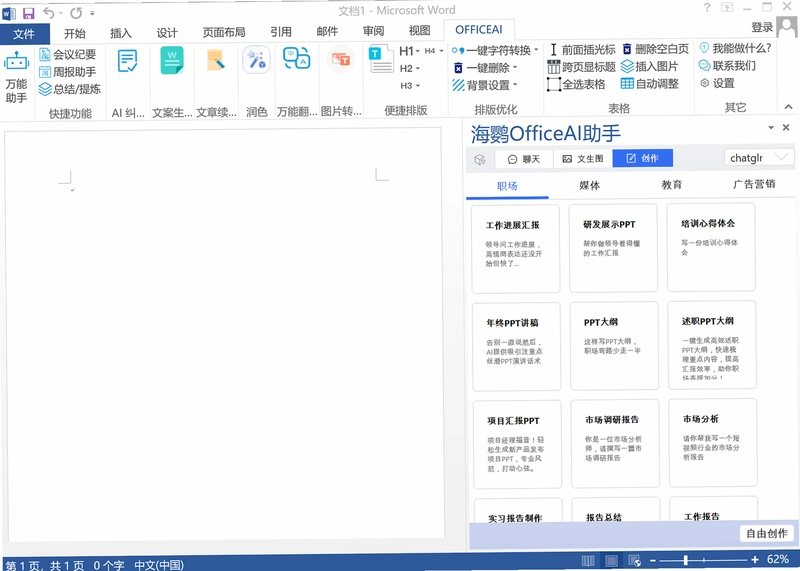Switch to the 审阅 ribbon tab

[373, 31]
